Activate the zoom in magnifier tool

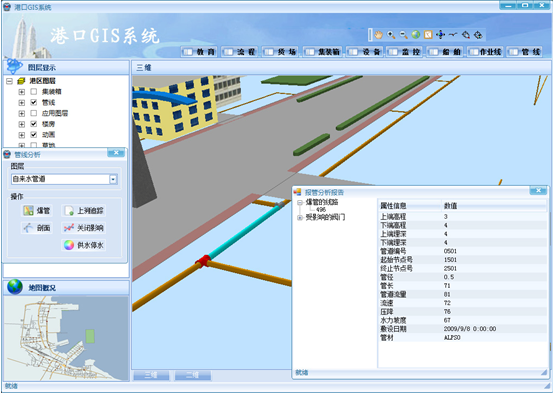(x=391, y=35)
